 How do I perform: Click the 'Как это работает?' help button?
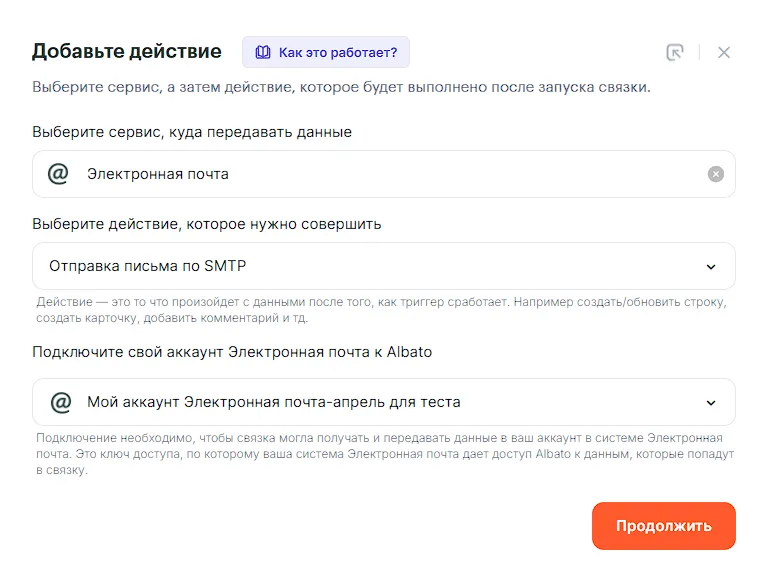[x=326, y=52]
